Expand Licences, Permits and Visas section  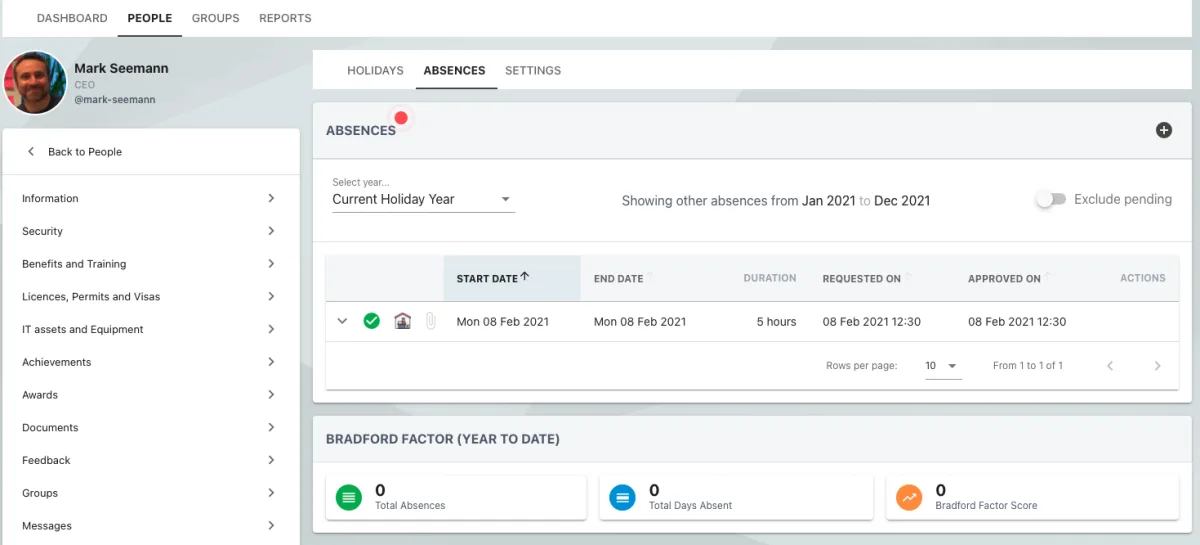click(149, 297)
